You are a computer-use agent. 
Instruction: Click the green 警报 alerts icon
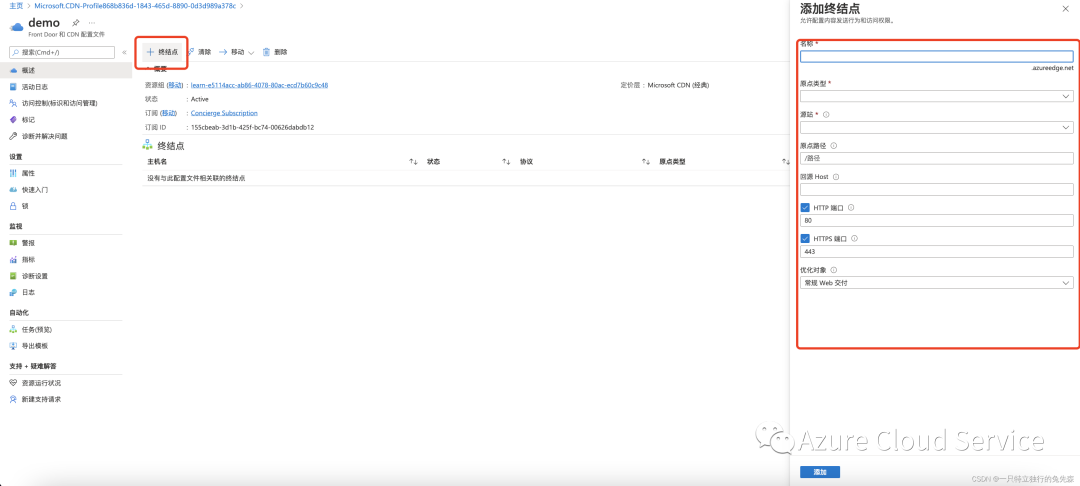[14, 243]
